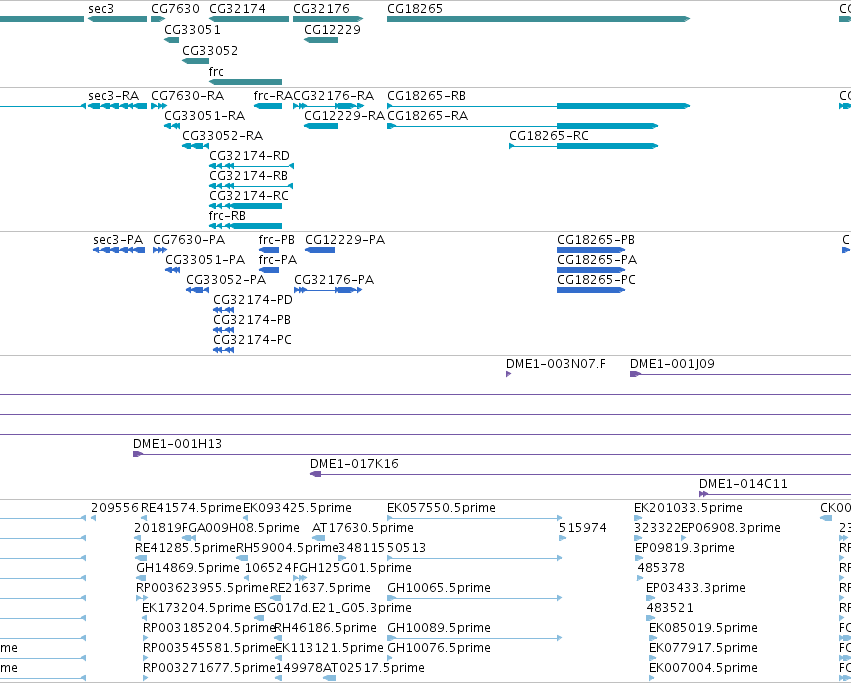This screenshot has height=683, width=851.
Task: Select the EK201033.5prime EST label
Action: tap(688, 508)
